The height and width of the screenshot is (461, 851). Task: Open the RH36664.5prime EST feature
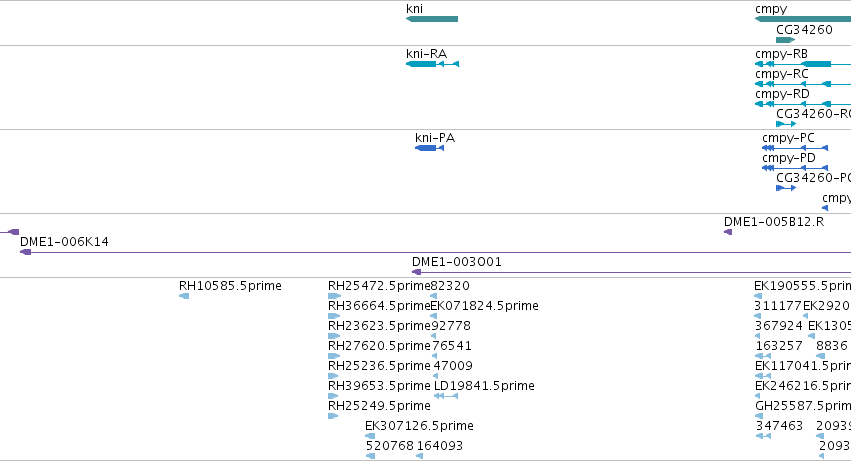(x=334, y=316)
